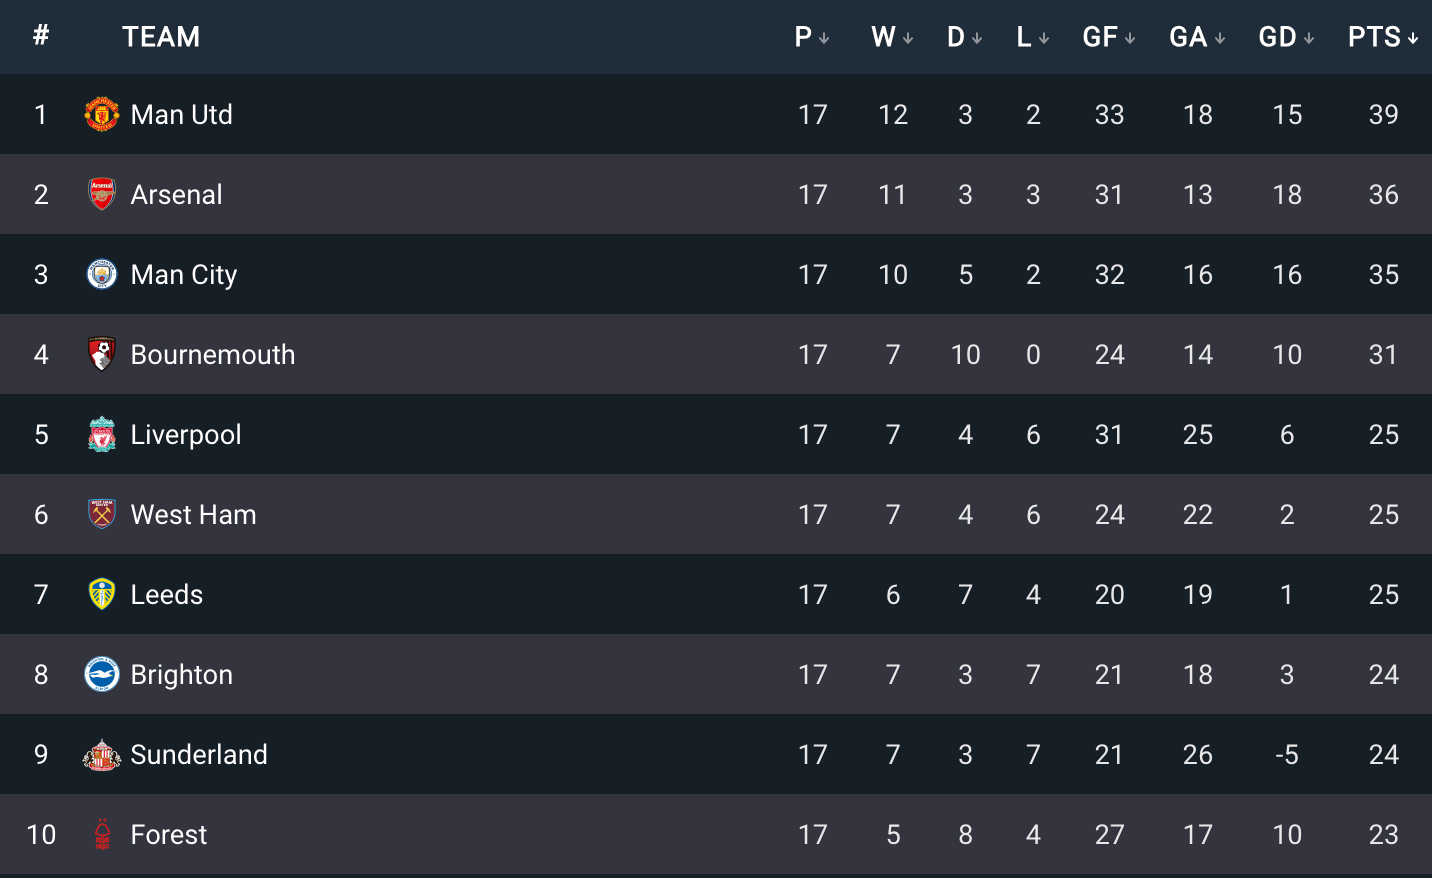Click the Bournemouth club crest
1432x878 pixels.
tap(102, 354)
